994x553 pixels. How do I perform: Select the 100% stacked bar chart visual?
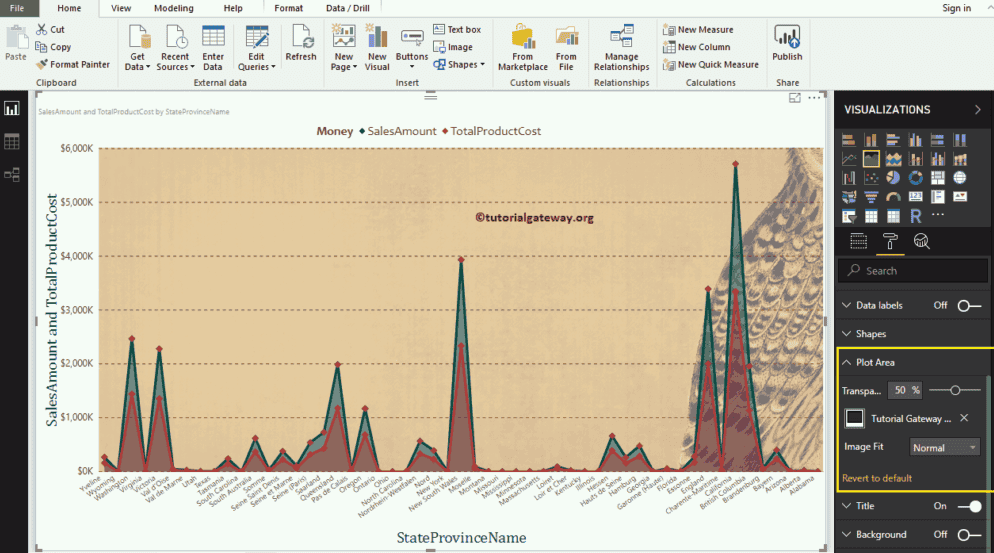938,140
